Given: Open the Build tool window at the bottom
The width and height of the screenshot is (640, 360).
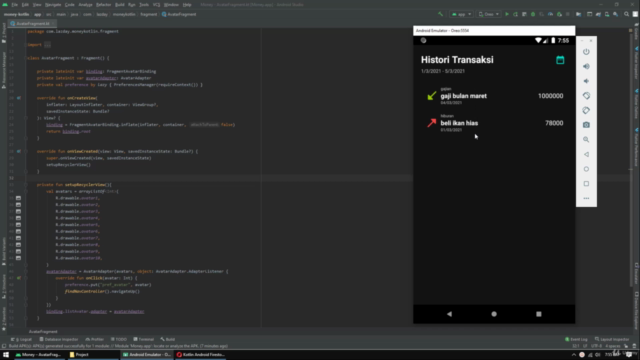Looking at the screenshot, I should [x=168, y=339].
